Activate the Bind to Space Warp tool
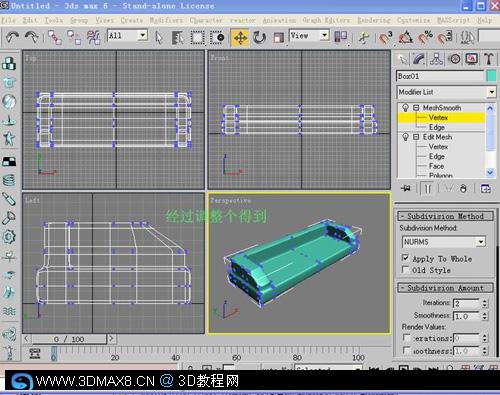 click(93, 37)
